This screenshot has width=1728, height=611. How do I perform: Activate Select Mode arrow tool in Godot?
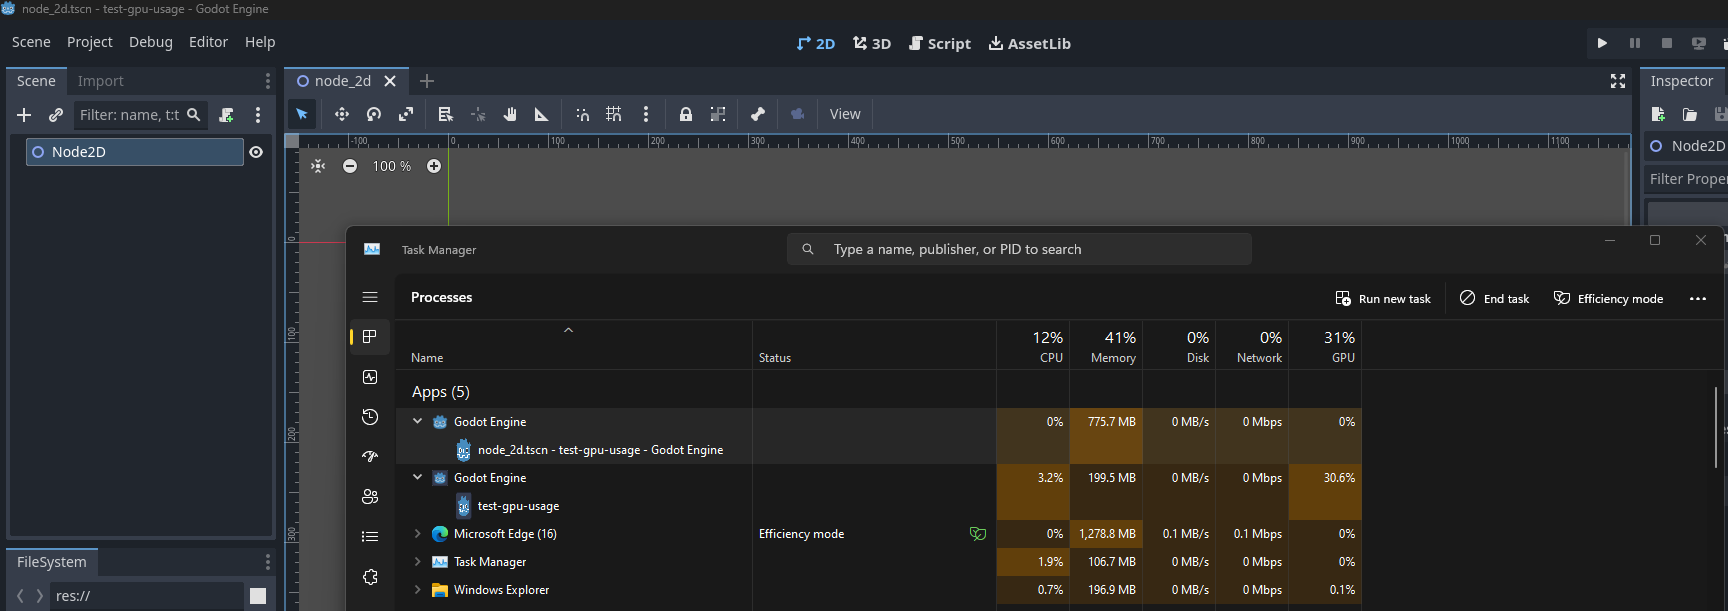pos(302,114)
